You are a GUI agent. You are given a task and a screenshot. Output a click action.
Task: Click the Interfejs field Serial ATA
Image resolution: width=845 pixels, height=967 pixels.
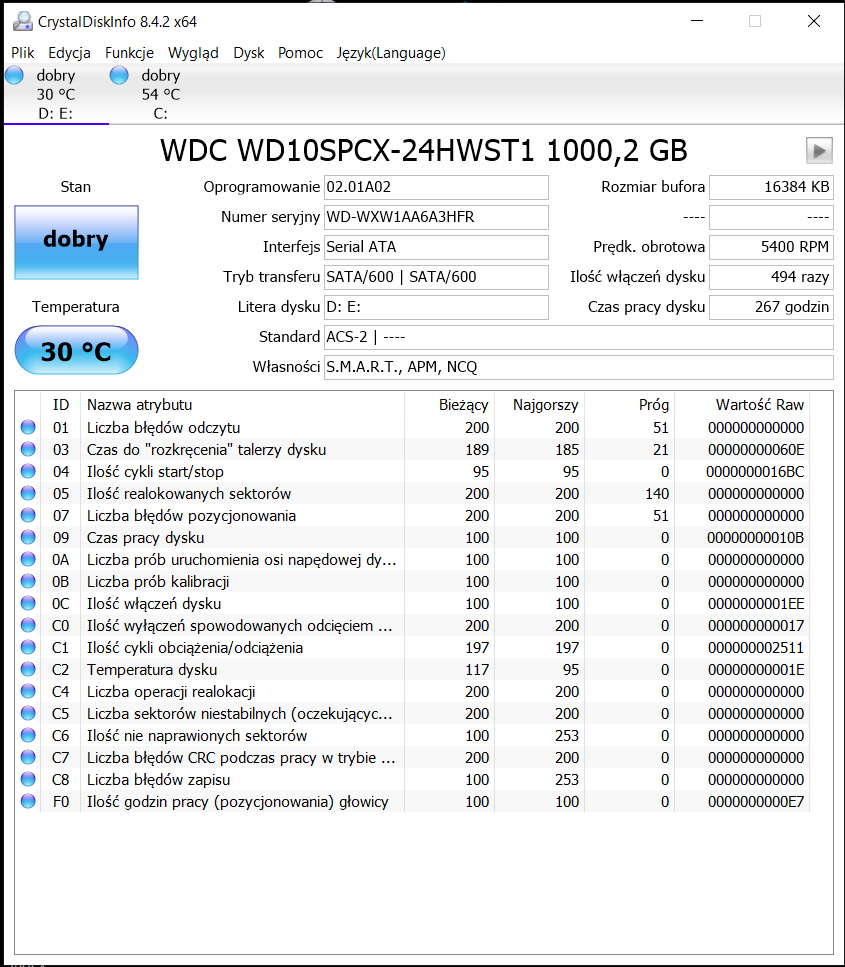coord(436,247)
